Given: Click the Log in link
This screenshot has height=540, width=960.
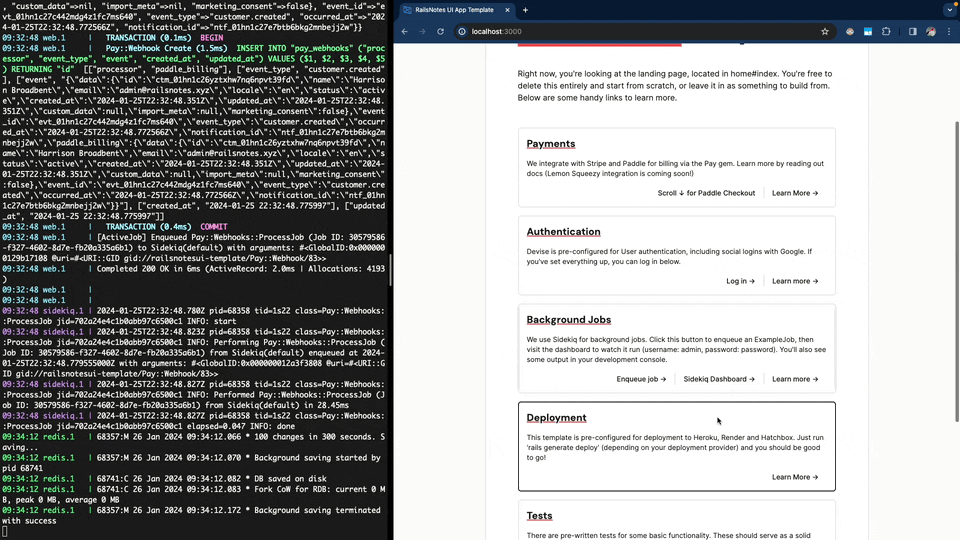Looking at the screenshot, I should 740,281.
